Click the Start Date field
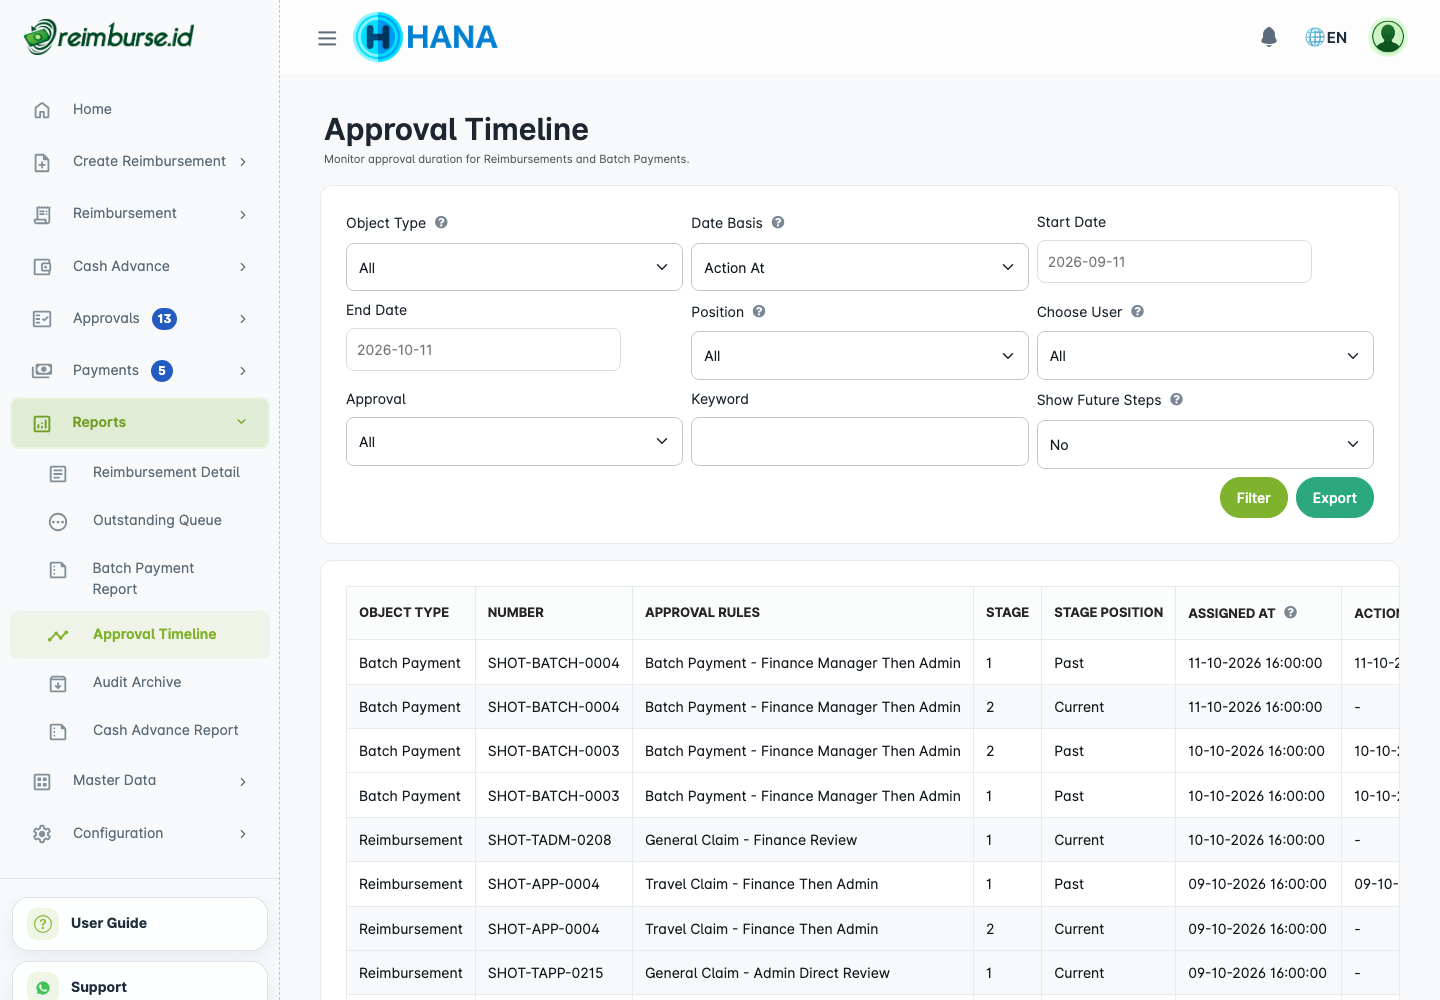This screenshot has height=1000, width=1440. click(1174, 262)
